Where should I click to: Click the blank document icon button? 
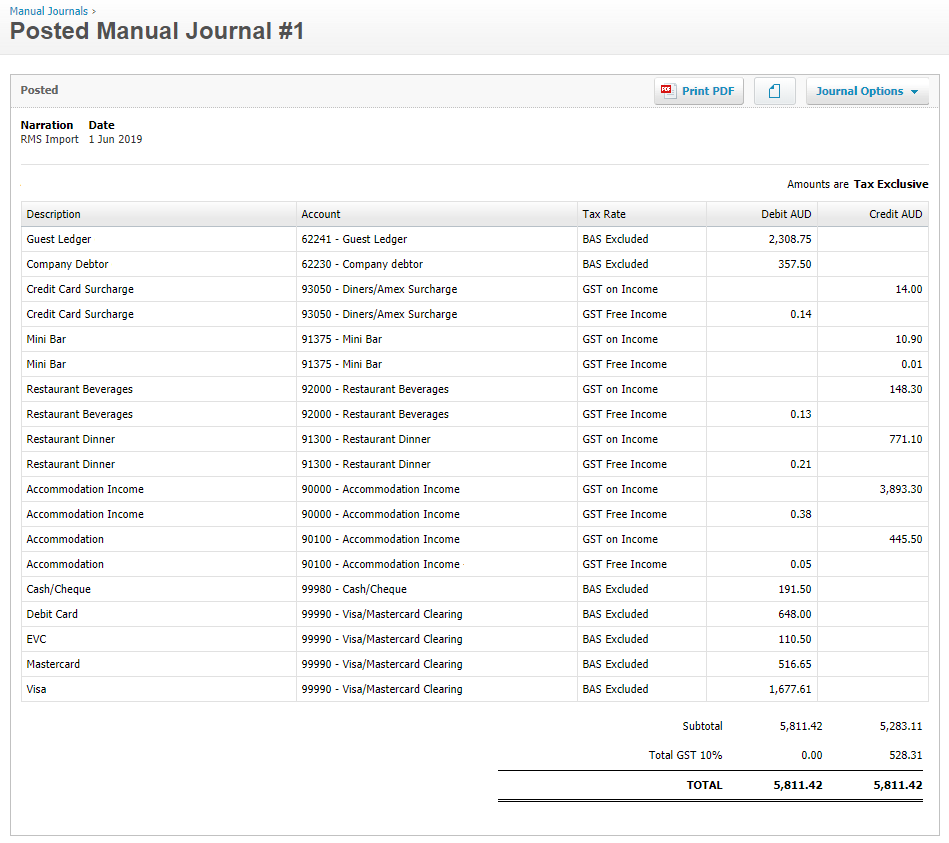774,91
